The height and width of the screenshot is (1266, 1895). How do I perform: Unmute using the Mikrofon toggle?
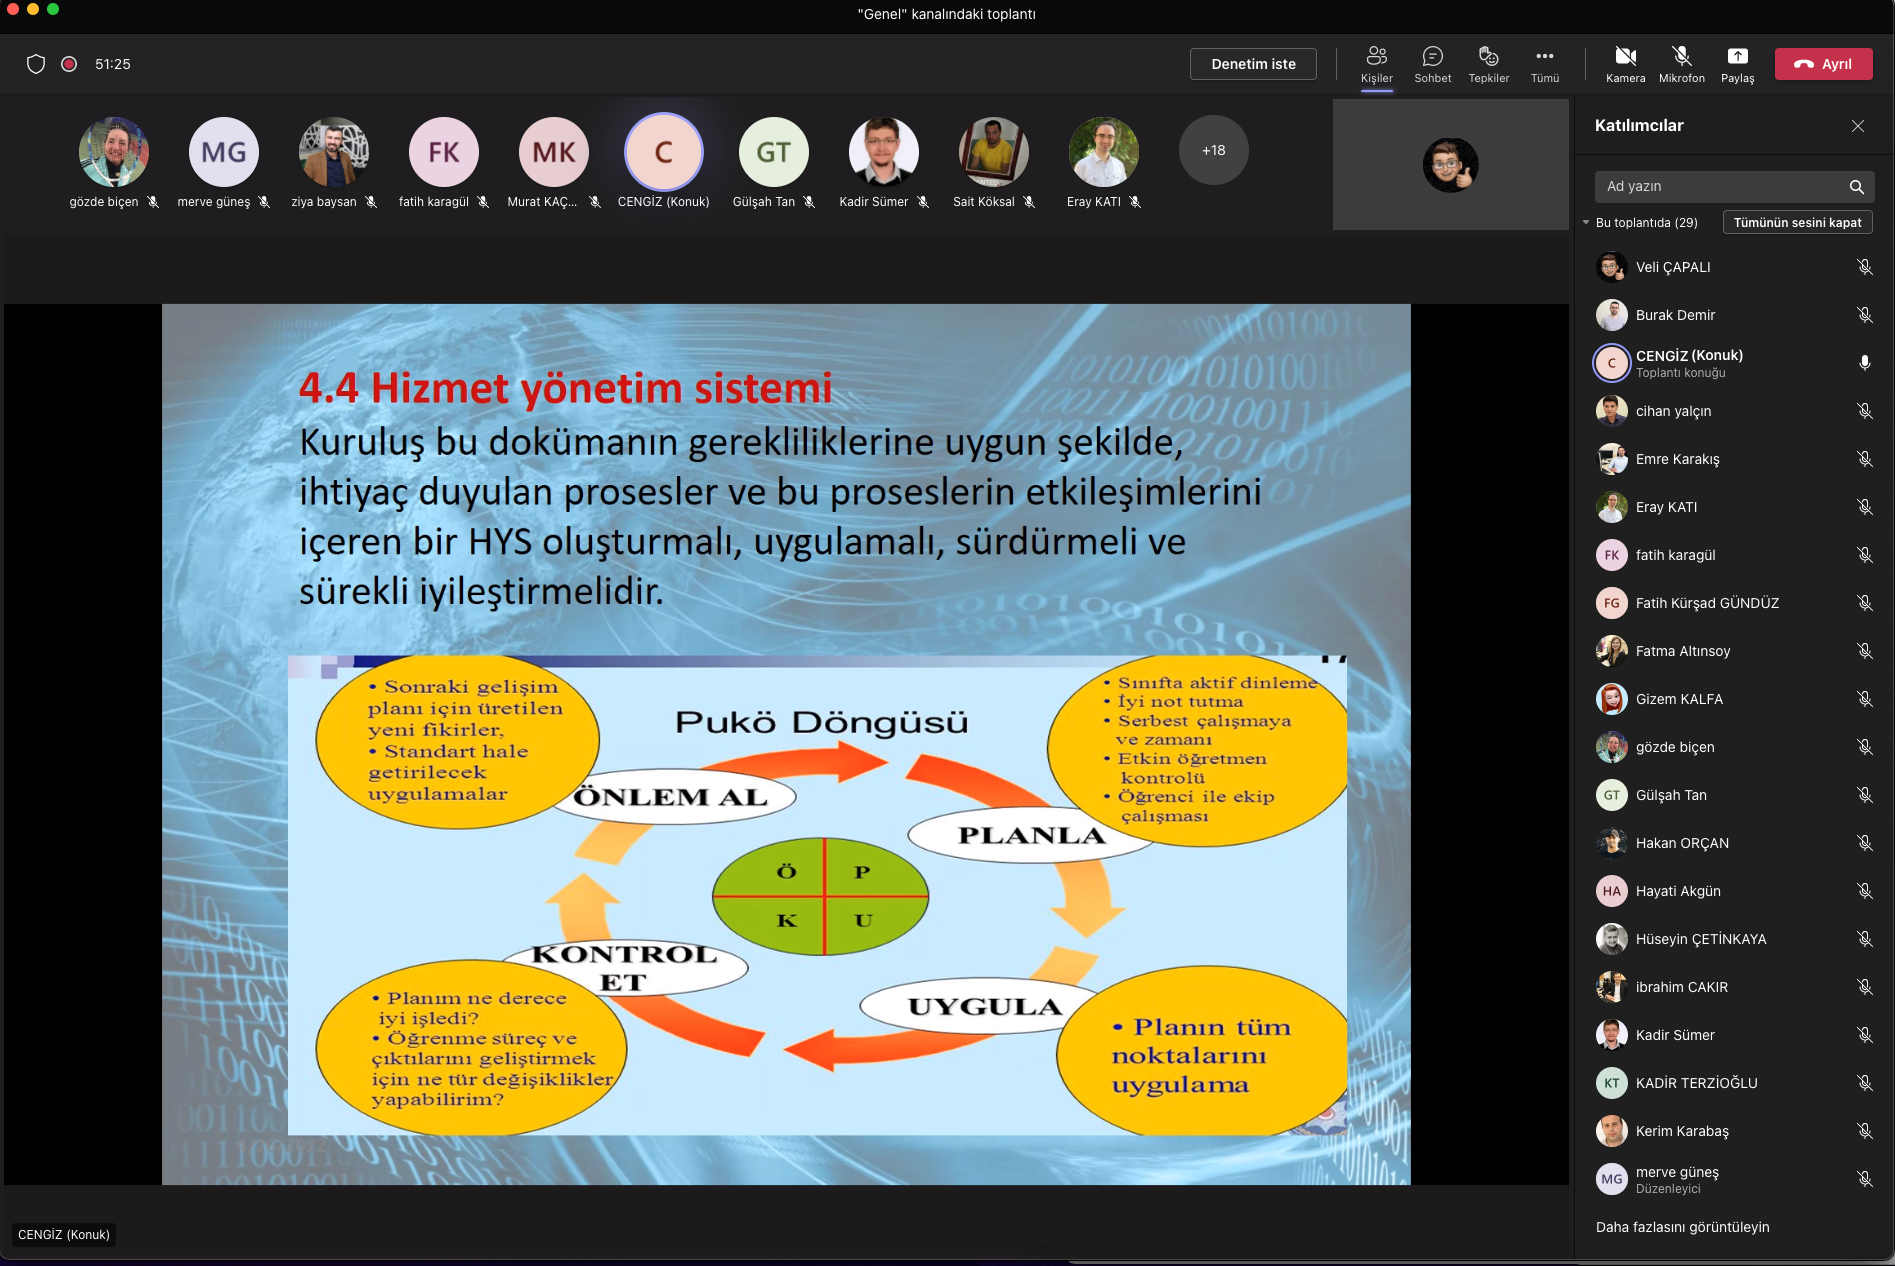point(1681,57)
